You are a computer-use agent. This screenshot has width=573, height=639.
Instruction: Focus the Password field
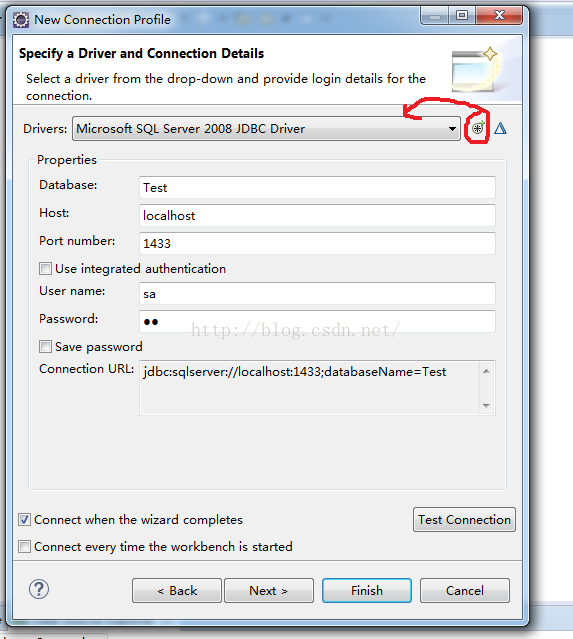317,321
